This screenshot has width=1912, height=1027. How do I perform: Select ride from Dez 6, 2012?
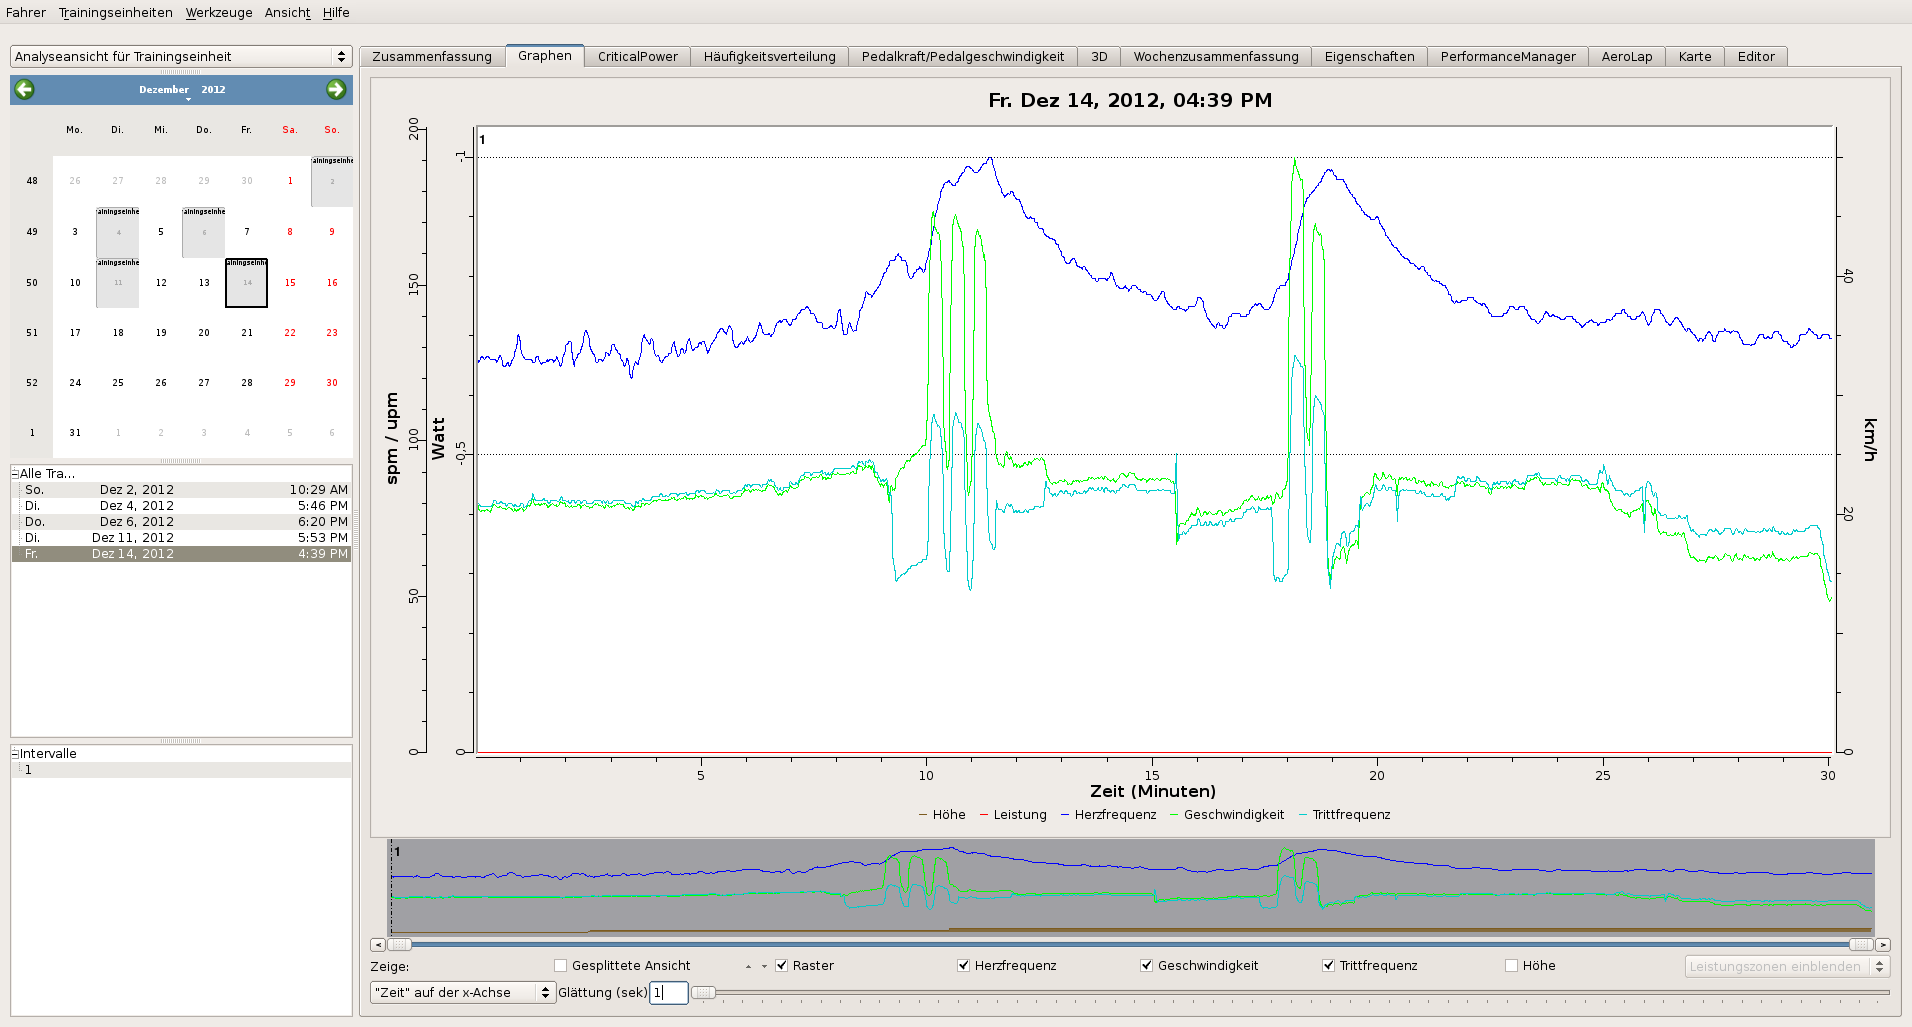(181, 522)
